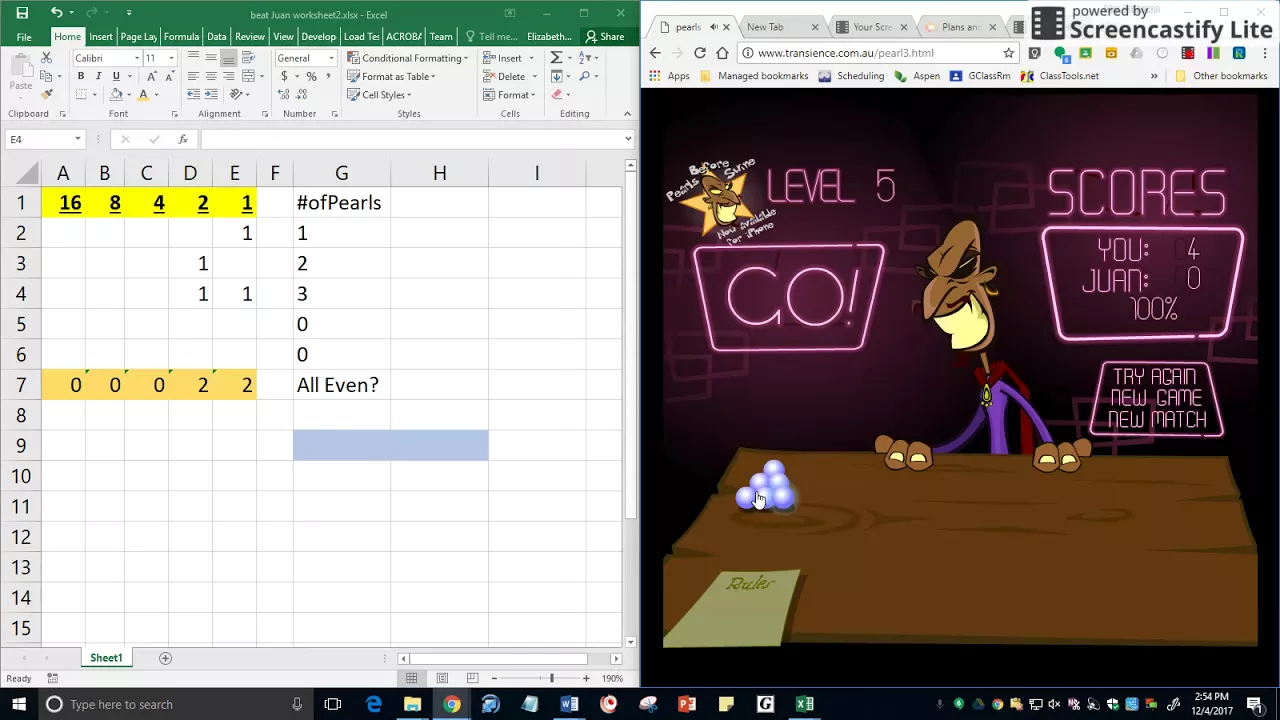Reload the page in Chrome

700,53
